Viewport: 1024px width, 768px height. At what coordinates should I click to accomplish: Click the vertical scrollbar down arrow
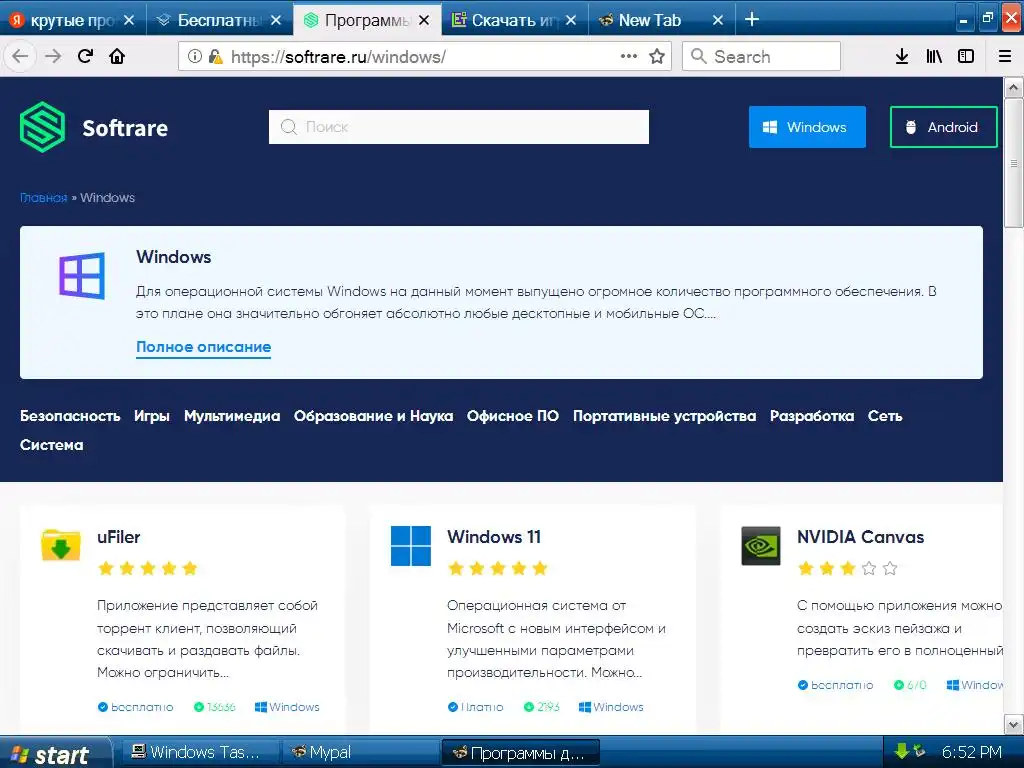point(1013,724)
